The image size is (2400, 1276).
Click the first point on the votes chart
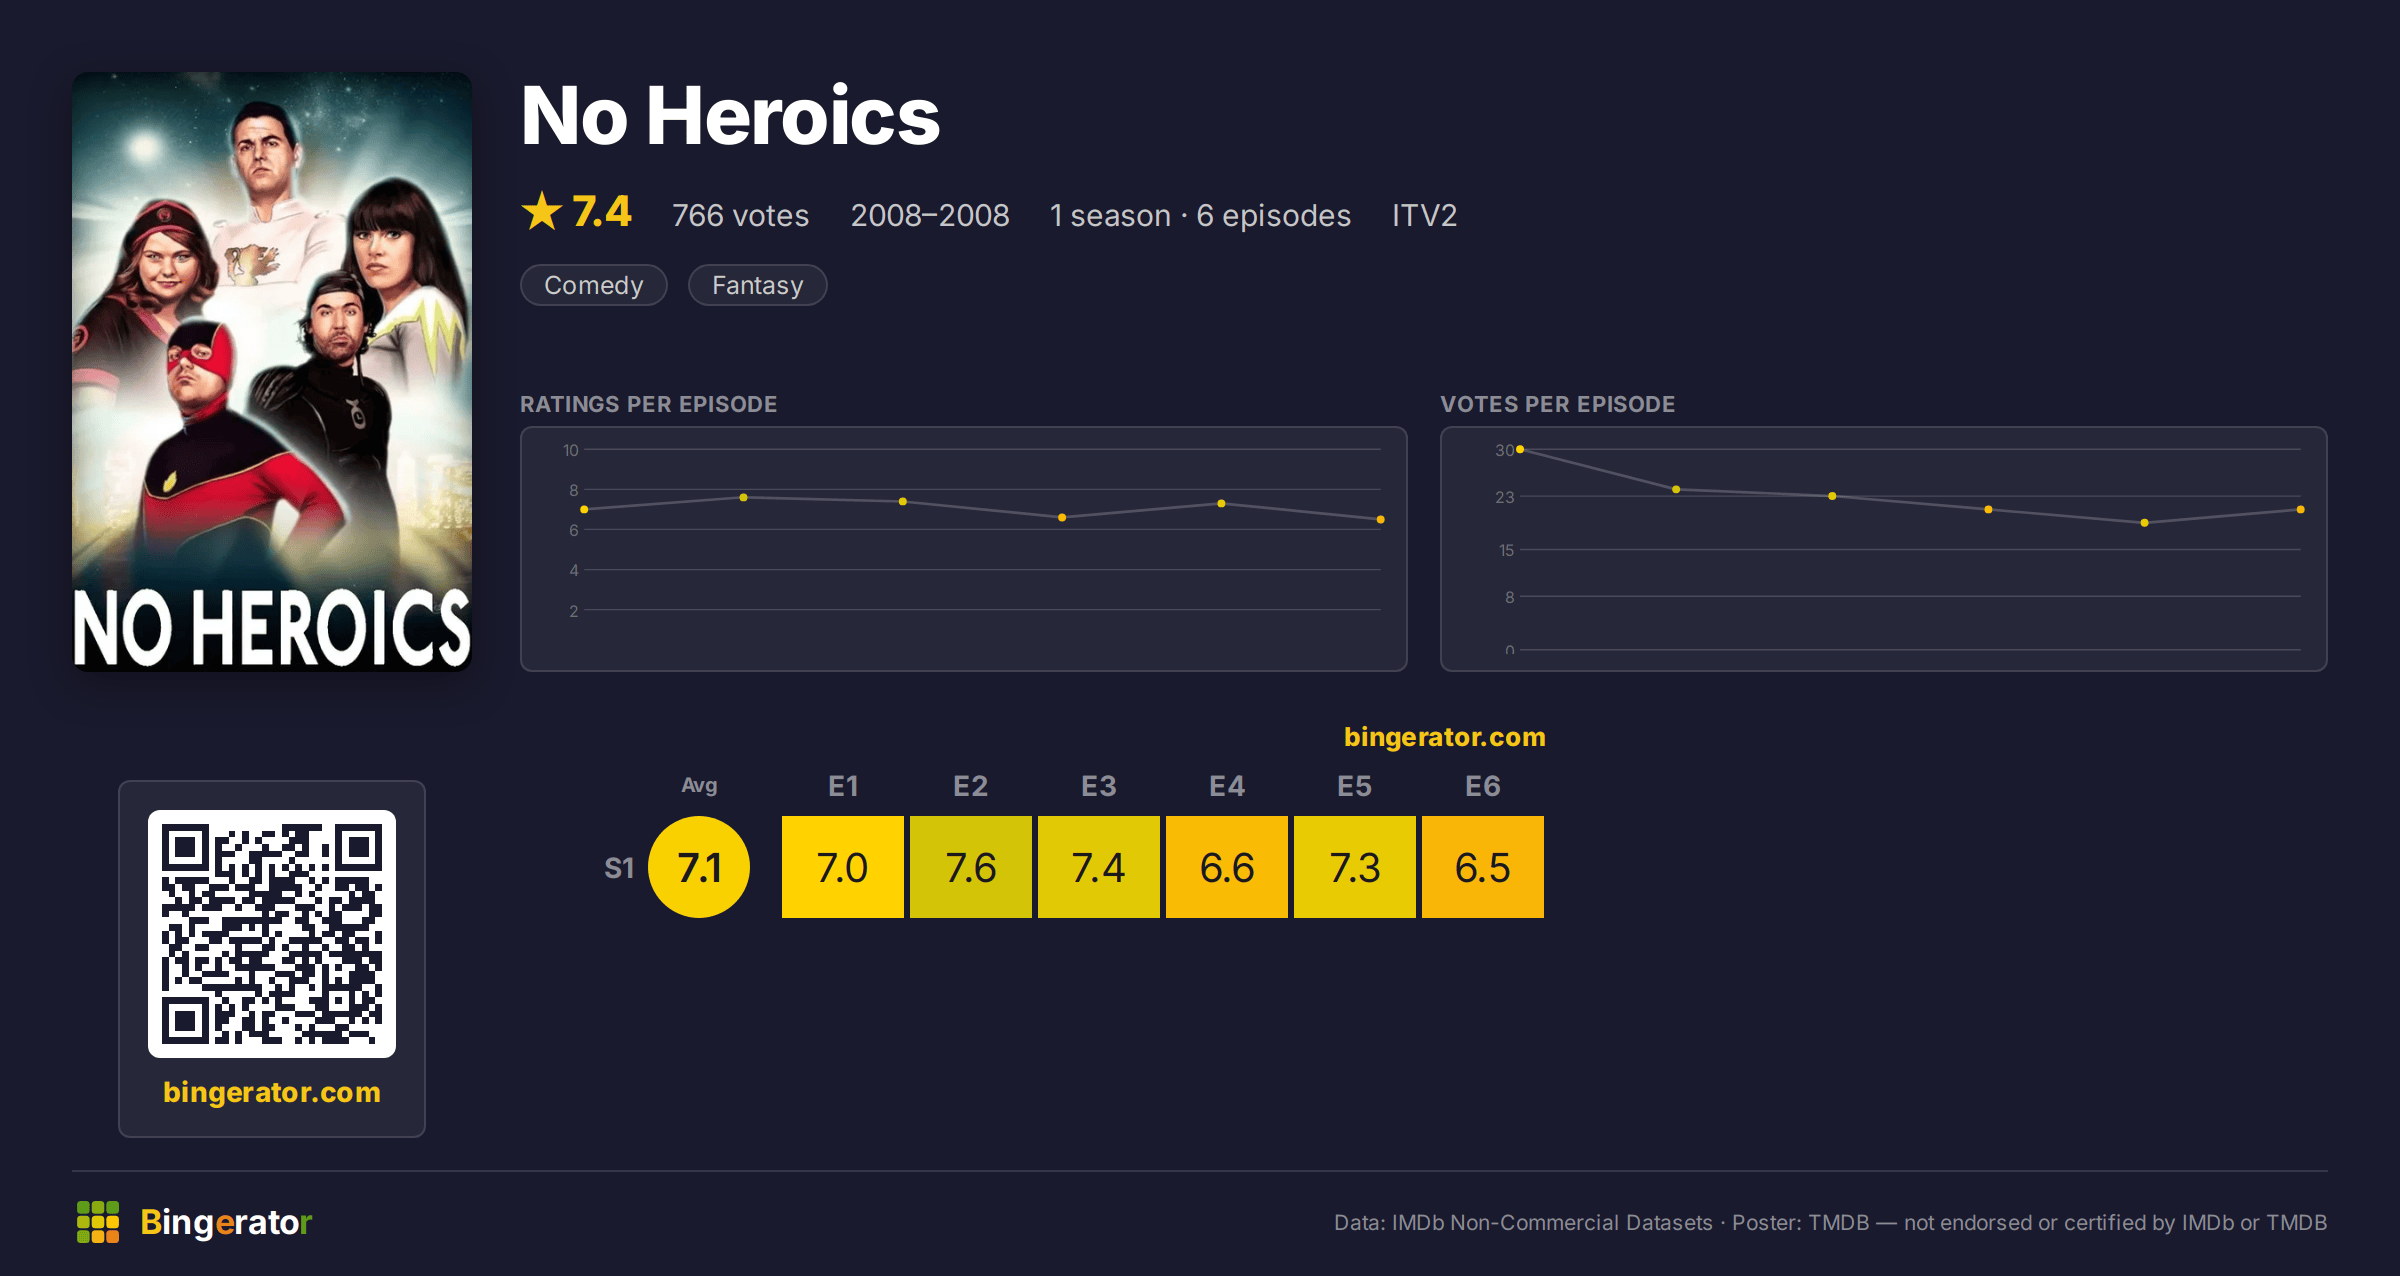pyautogui.click(x=1520, y=450)
